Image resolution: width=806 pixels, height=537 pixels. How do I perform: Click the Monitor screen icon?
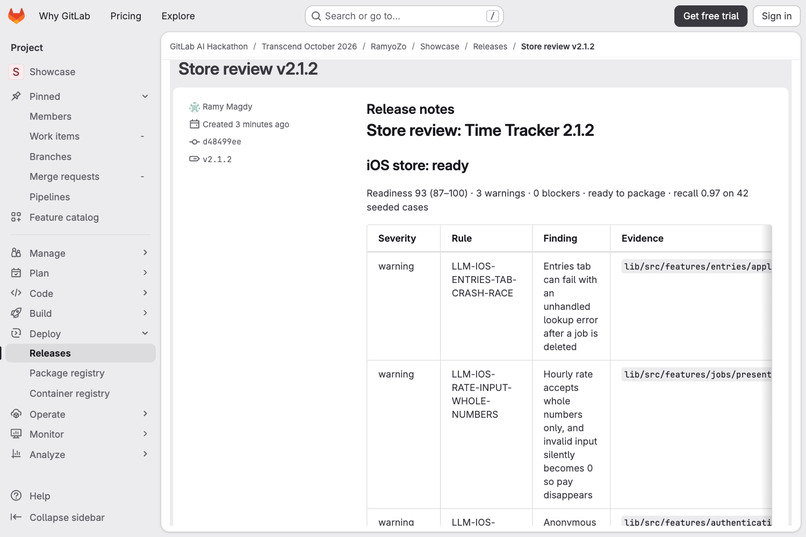click(x=16, y=434)
